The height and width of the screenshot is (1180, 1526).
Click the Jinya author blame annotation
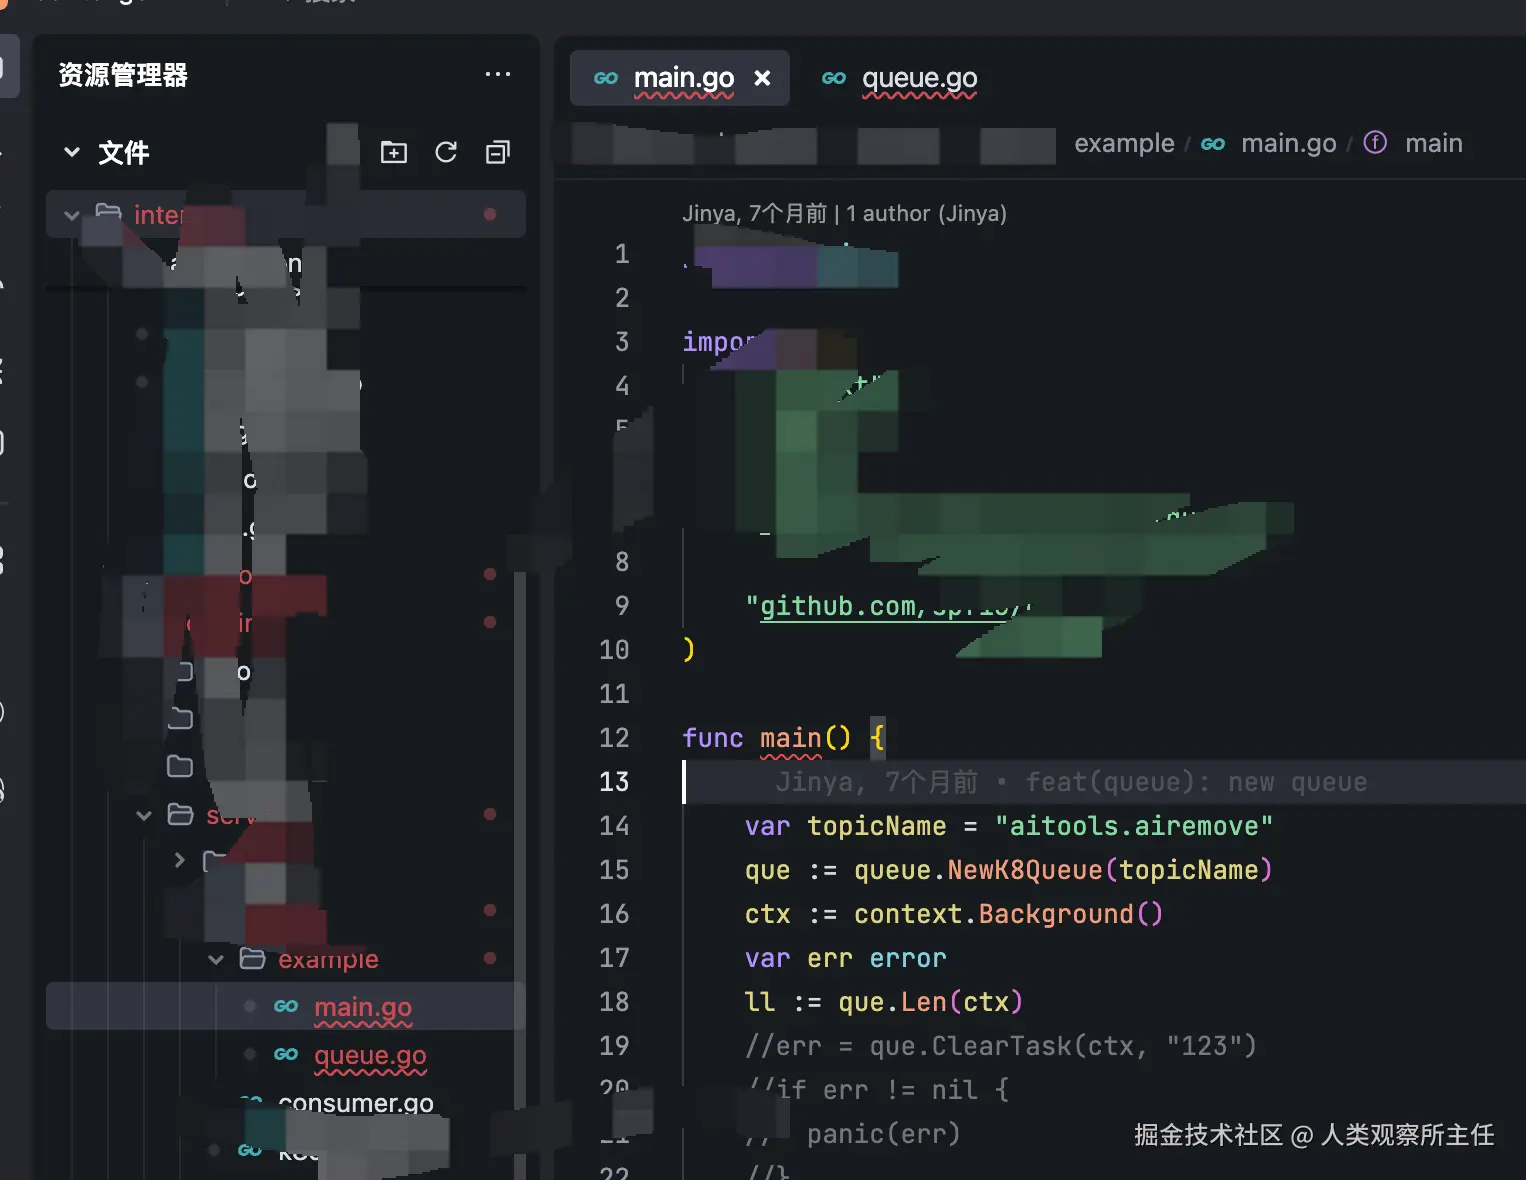coord(844,214)
